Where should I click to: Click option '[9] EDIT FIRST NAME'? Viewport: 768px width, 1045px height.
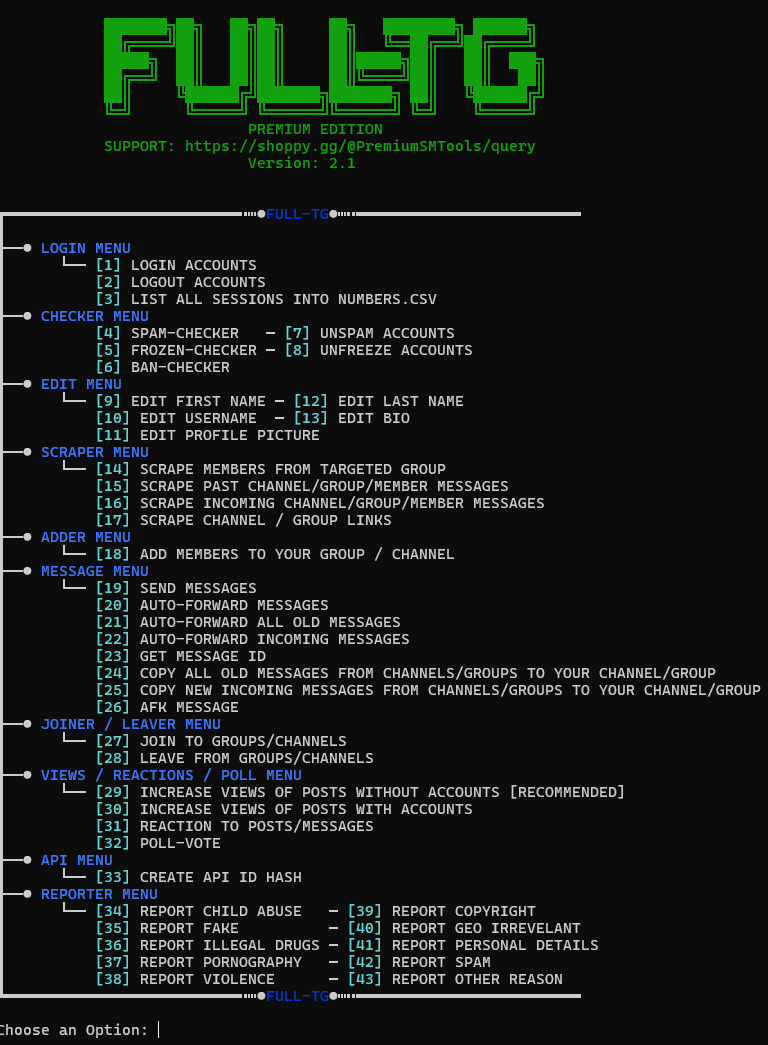pos(181,401)
